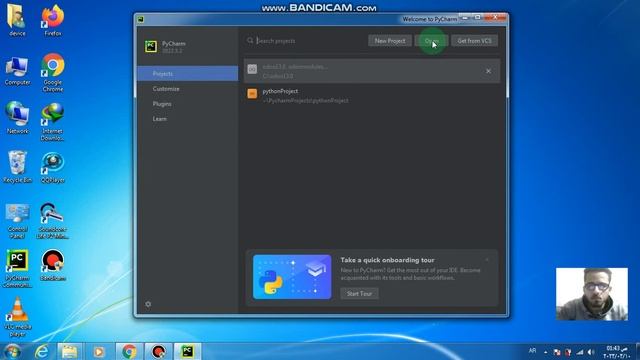Remove first recent project with X
The image size is (640, 360).
pyautogui.click(x=488, y=71)
